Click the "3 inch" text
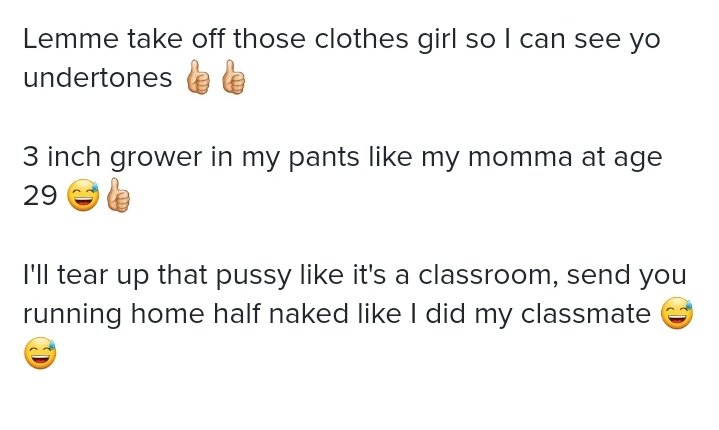This screenshot has width=719, height=430. [62, 157]
